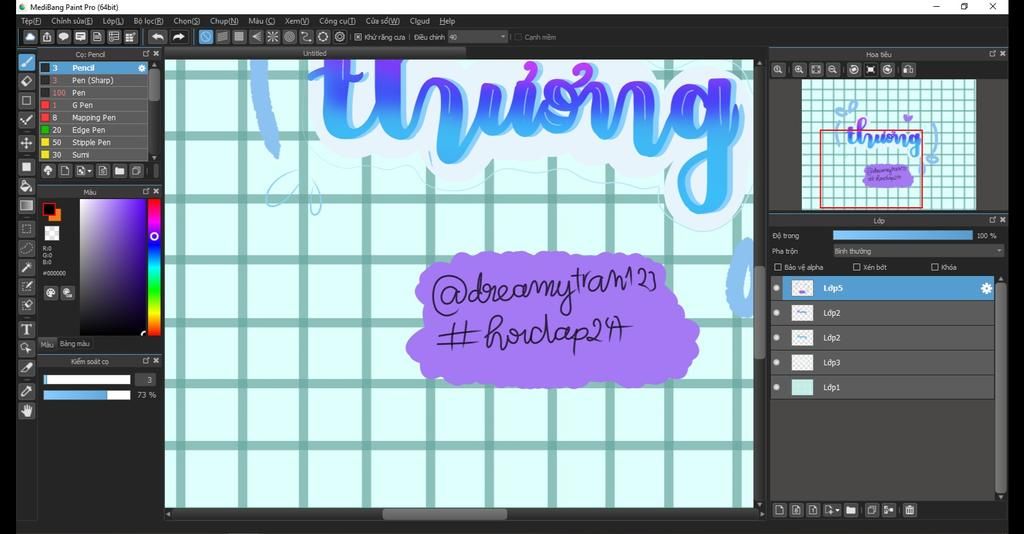
Task: Open the Chỉnh sửa menu
Action: 72,21
